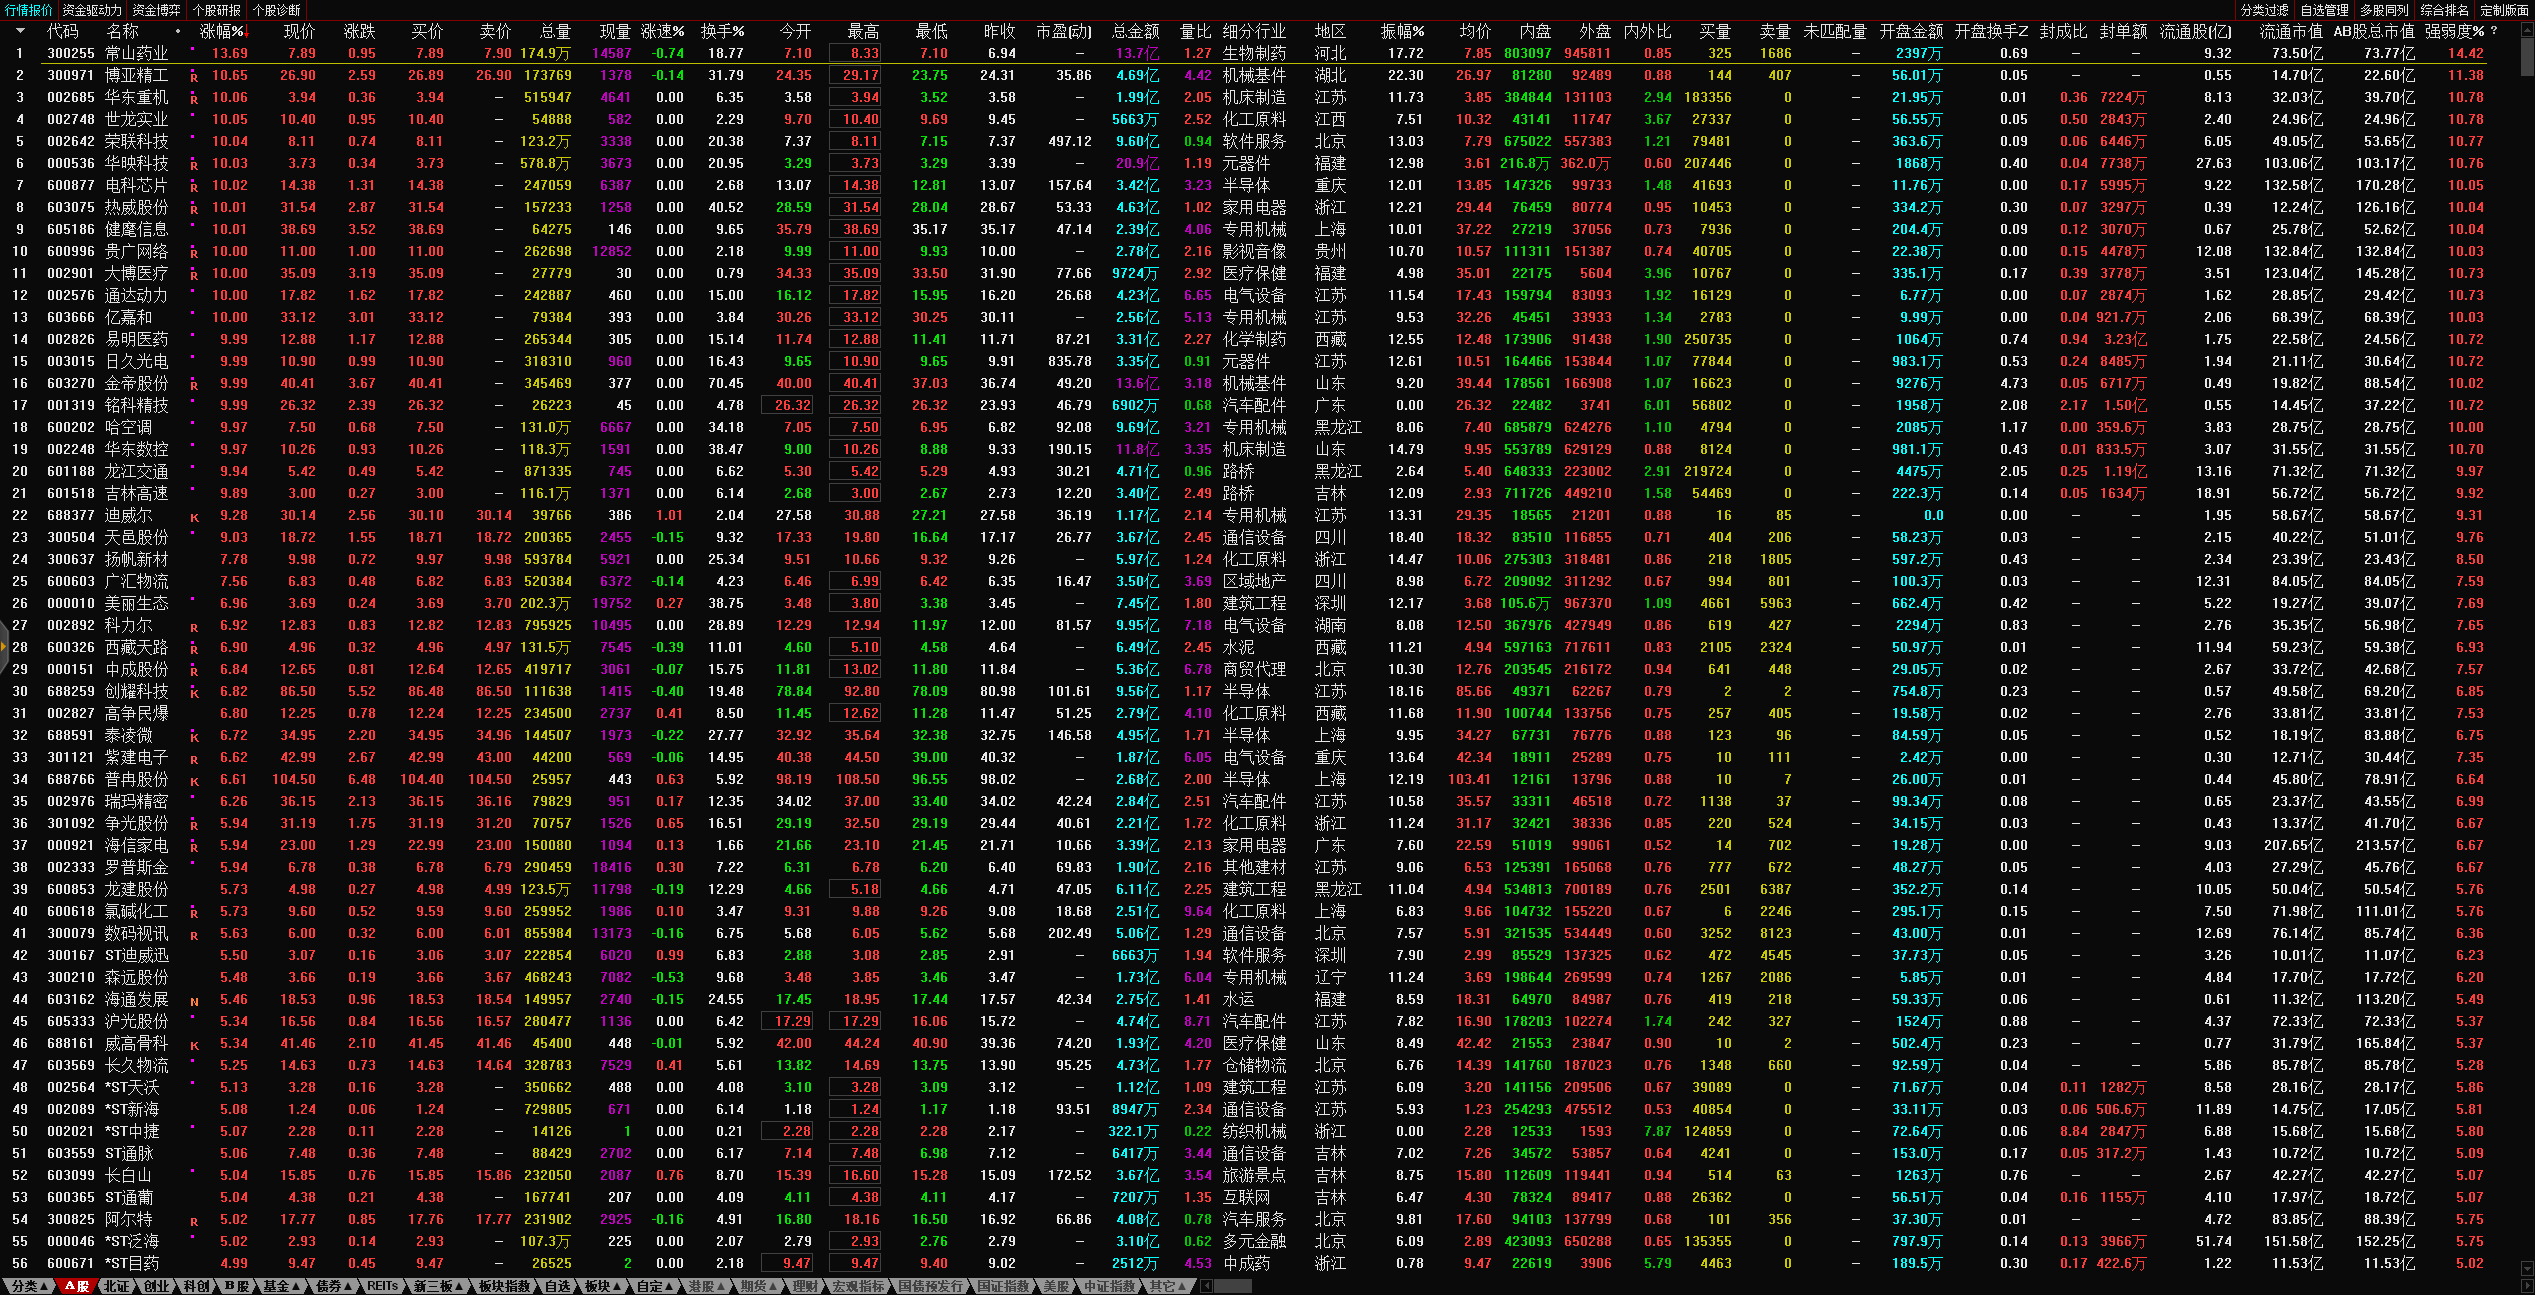Viewport: 2535px width, 1295px height.
Task: Select the 常山药业 stock row
Action: (136, 53)
